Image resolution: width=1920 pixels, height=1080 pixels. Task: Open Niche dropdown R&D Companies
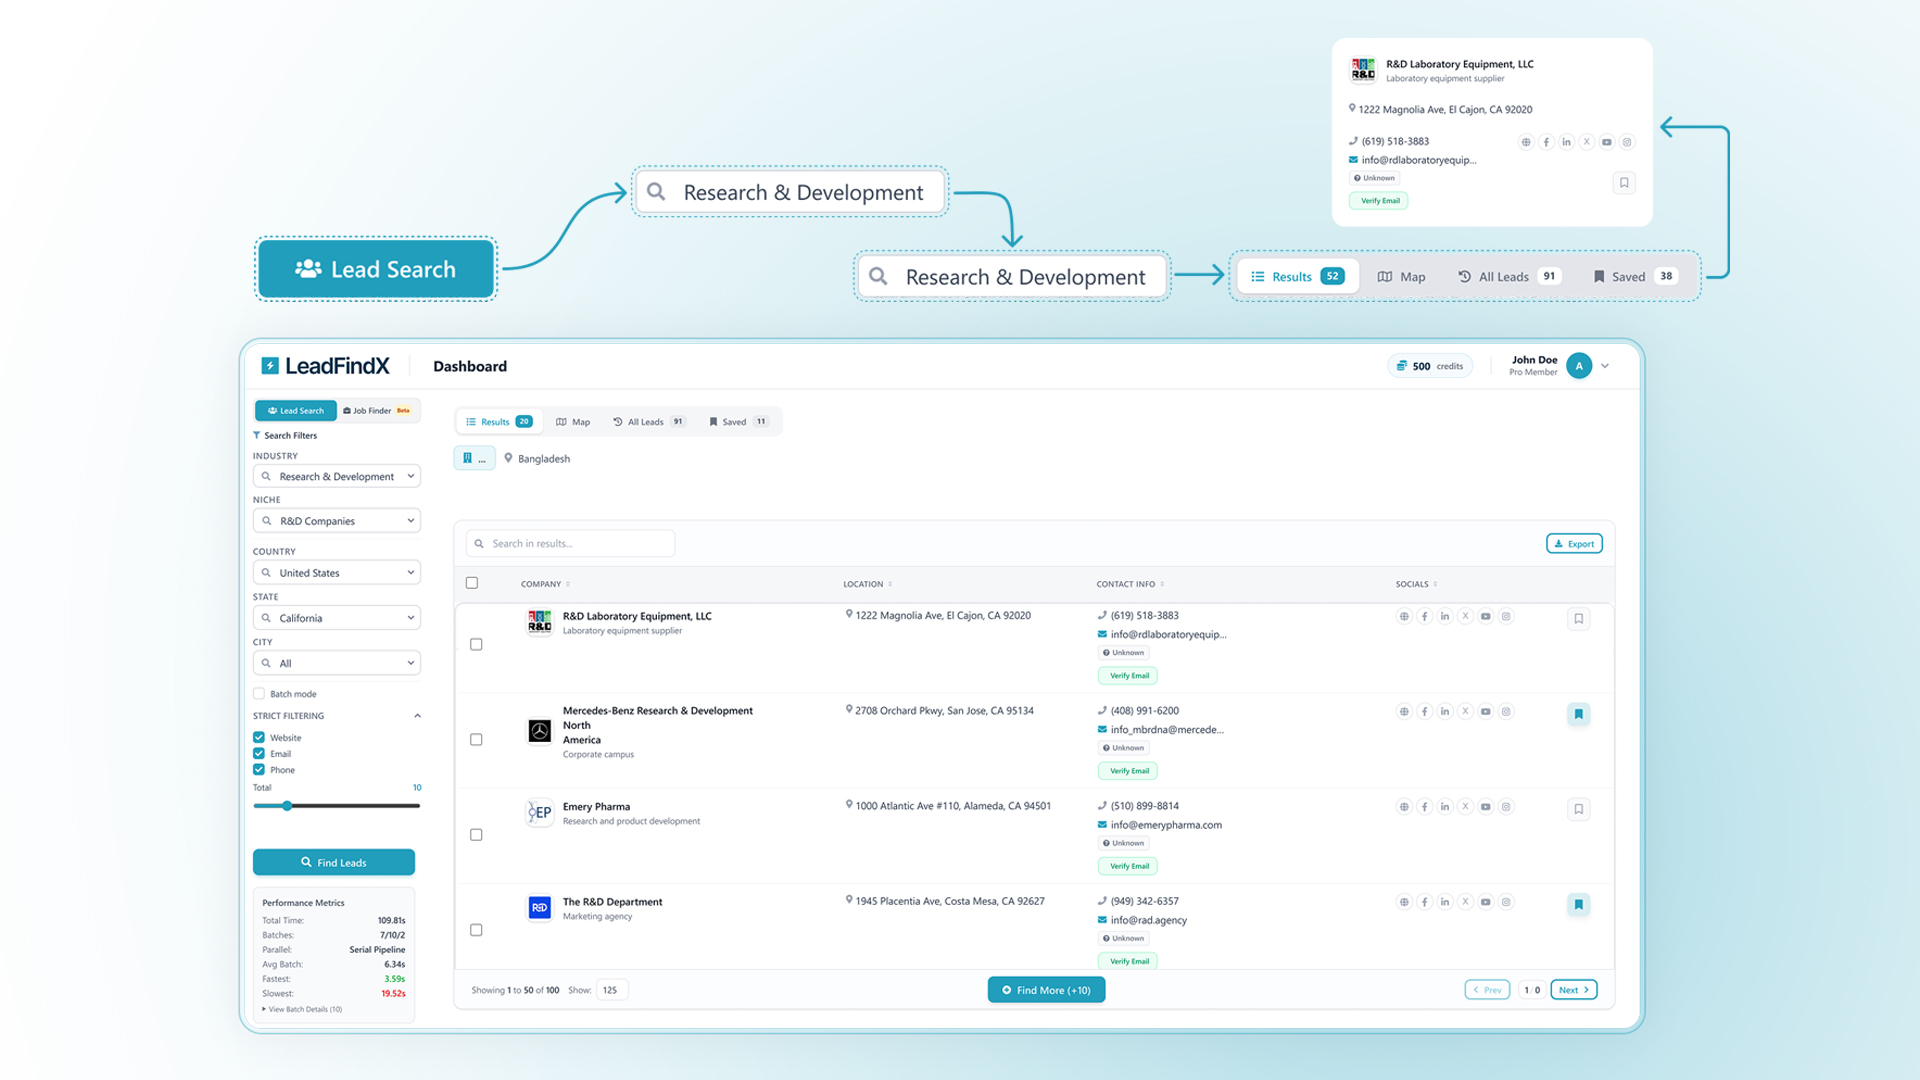click(337, 521)
